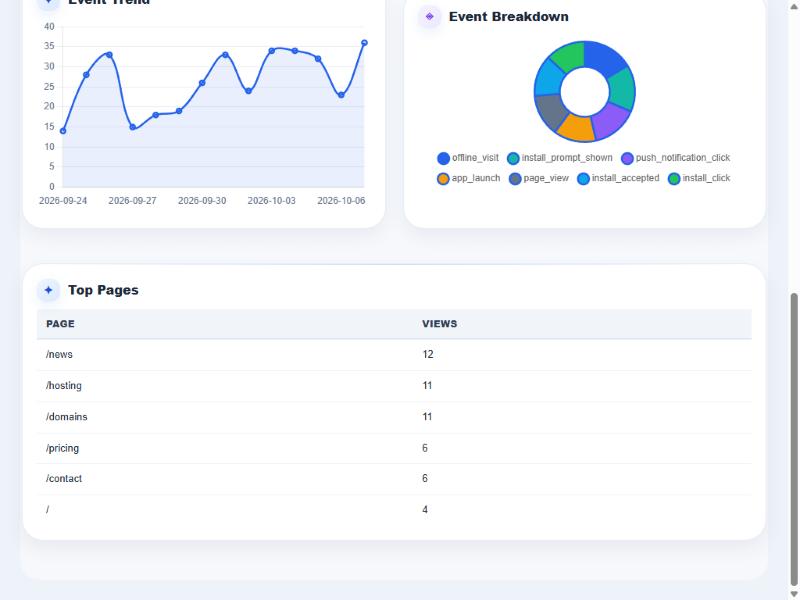Click the teal donut chart segment

click(x=622, y=88)
